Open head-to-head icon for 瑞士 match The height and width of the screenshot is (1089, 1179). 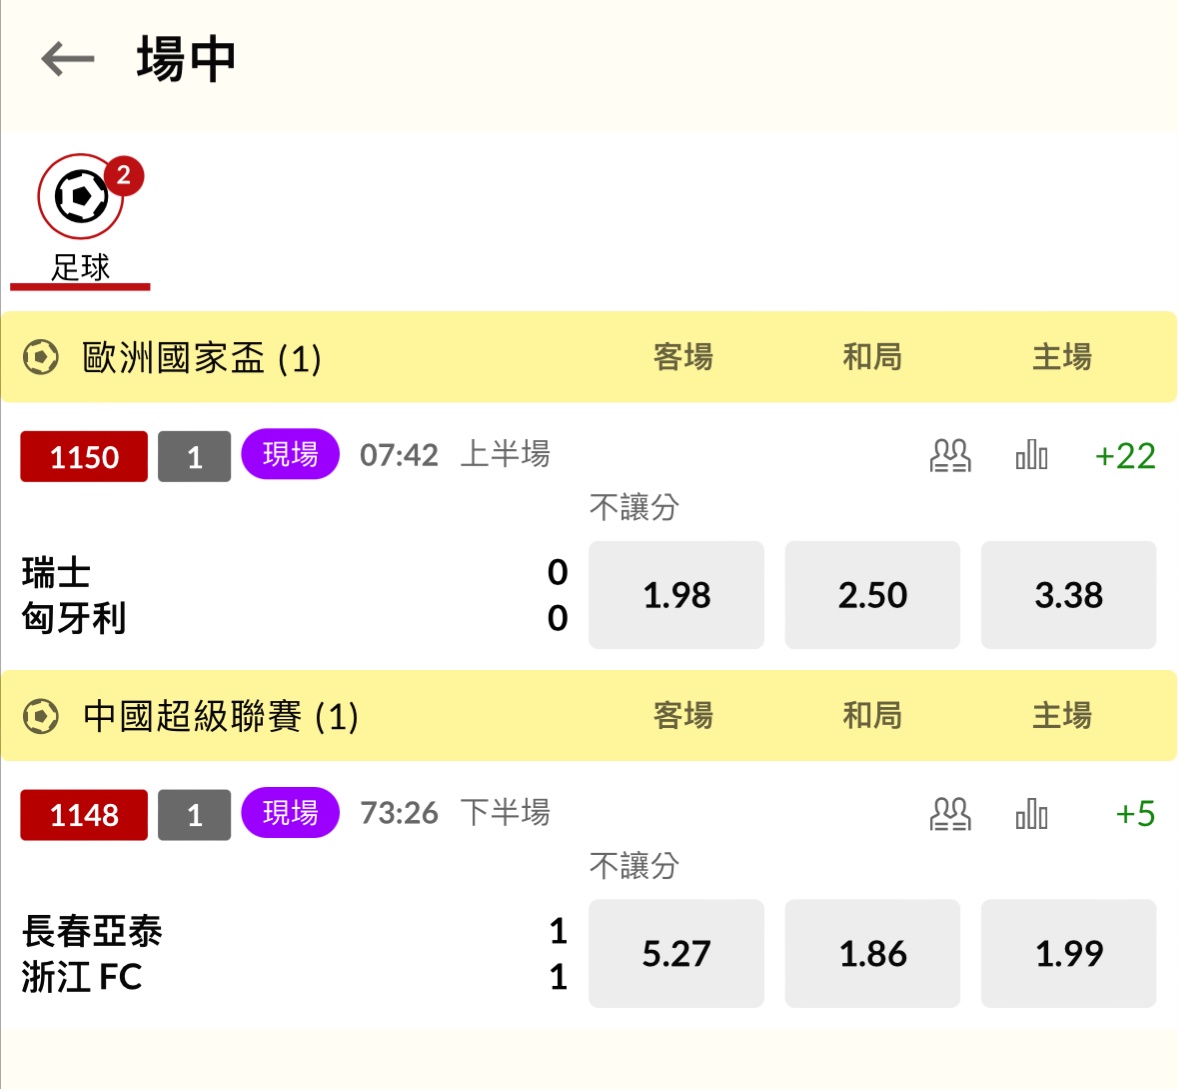949,456
